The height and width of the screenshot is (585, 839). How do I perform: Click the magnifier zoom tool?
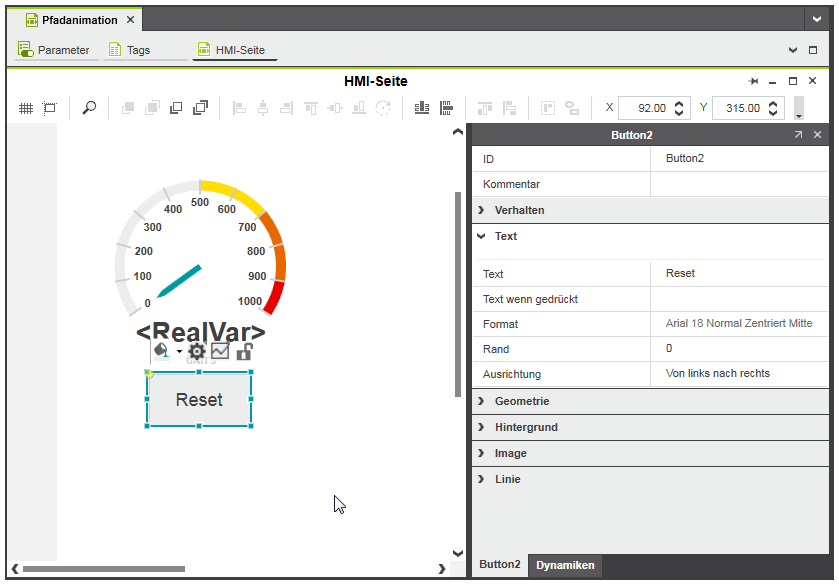pyautogui.click(x=89, y=108)
